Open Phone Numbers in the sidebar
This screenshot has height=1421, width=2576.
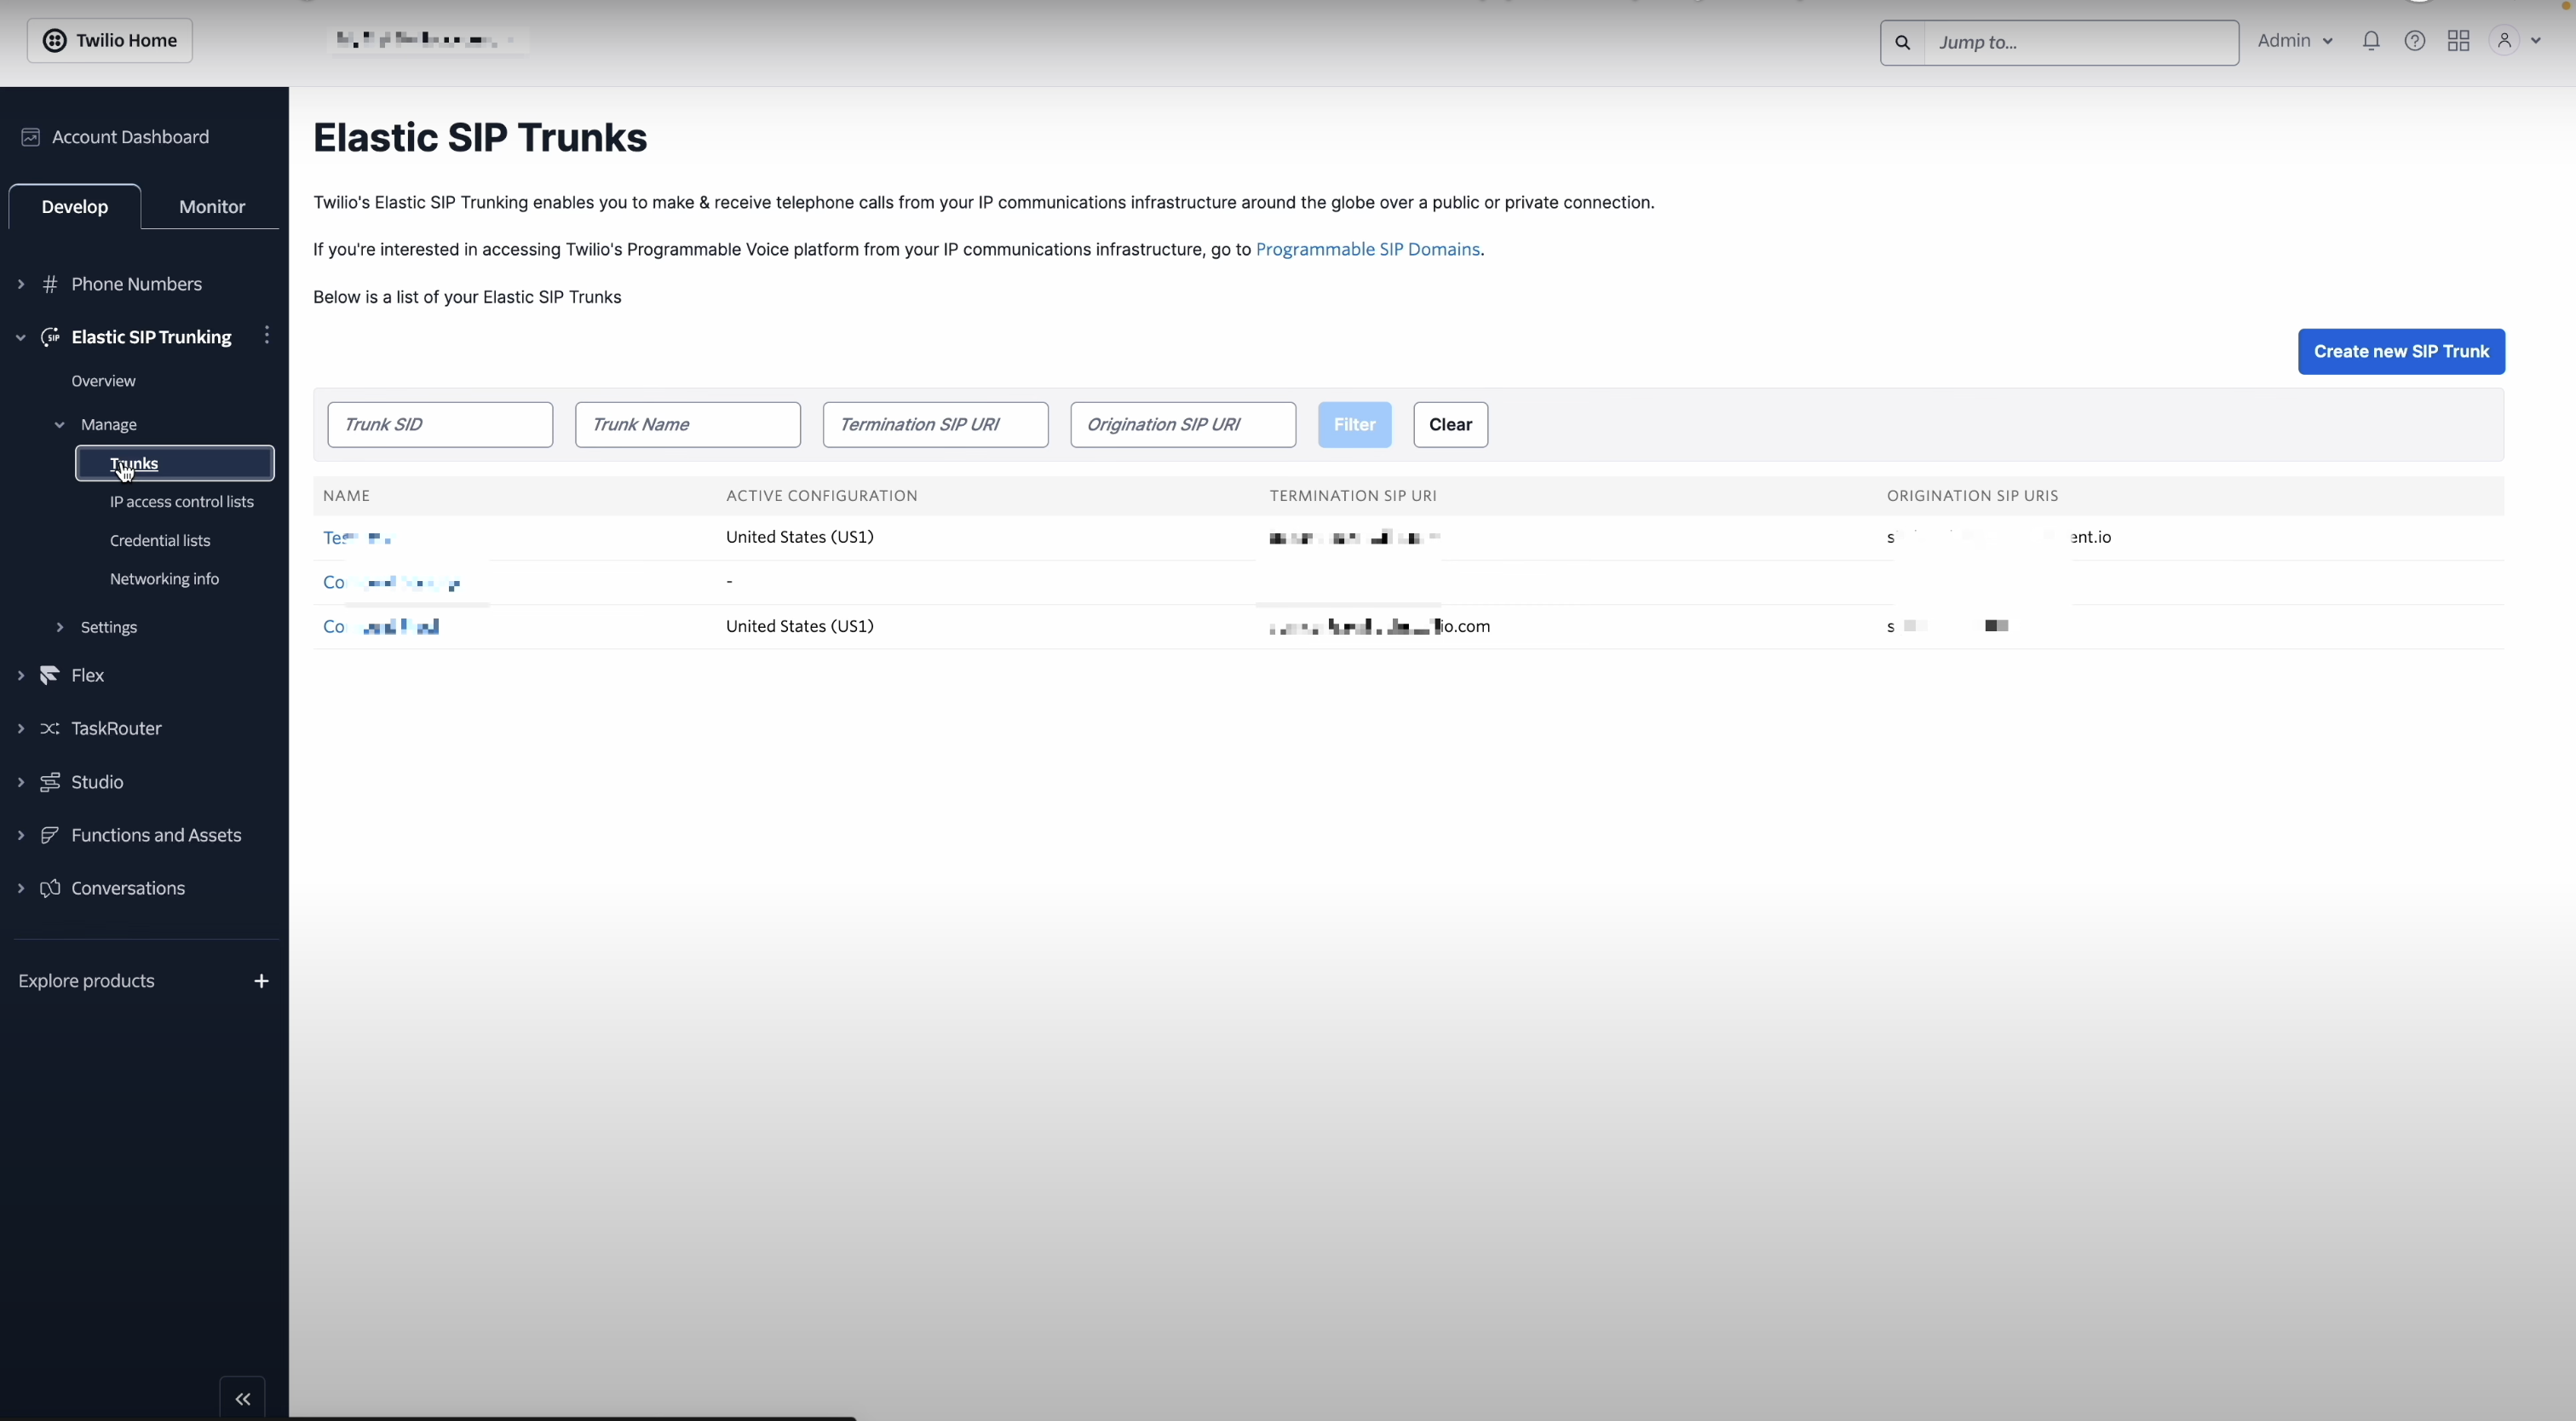click(136, 284)
